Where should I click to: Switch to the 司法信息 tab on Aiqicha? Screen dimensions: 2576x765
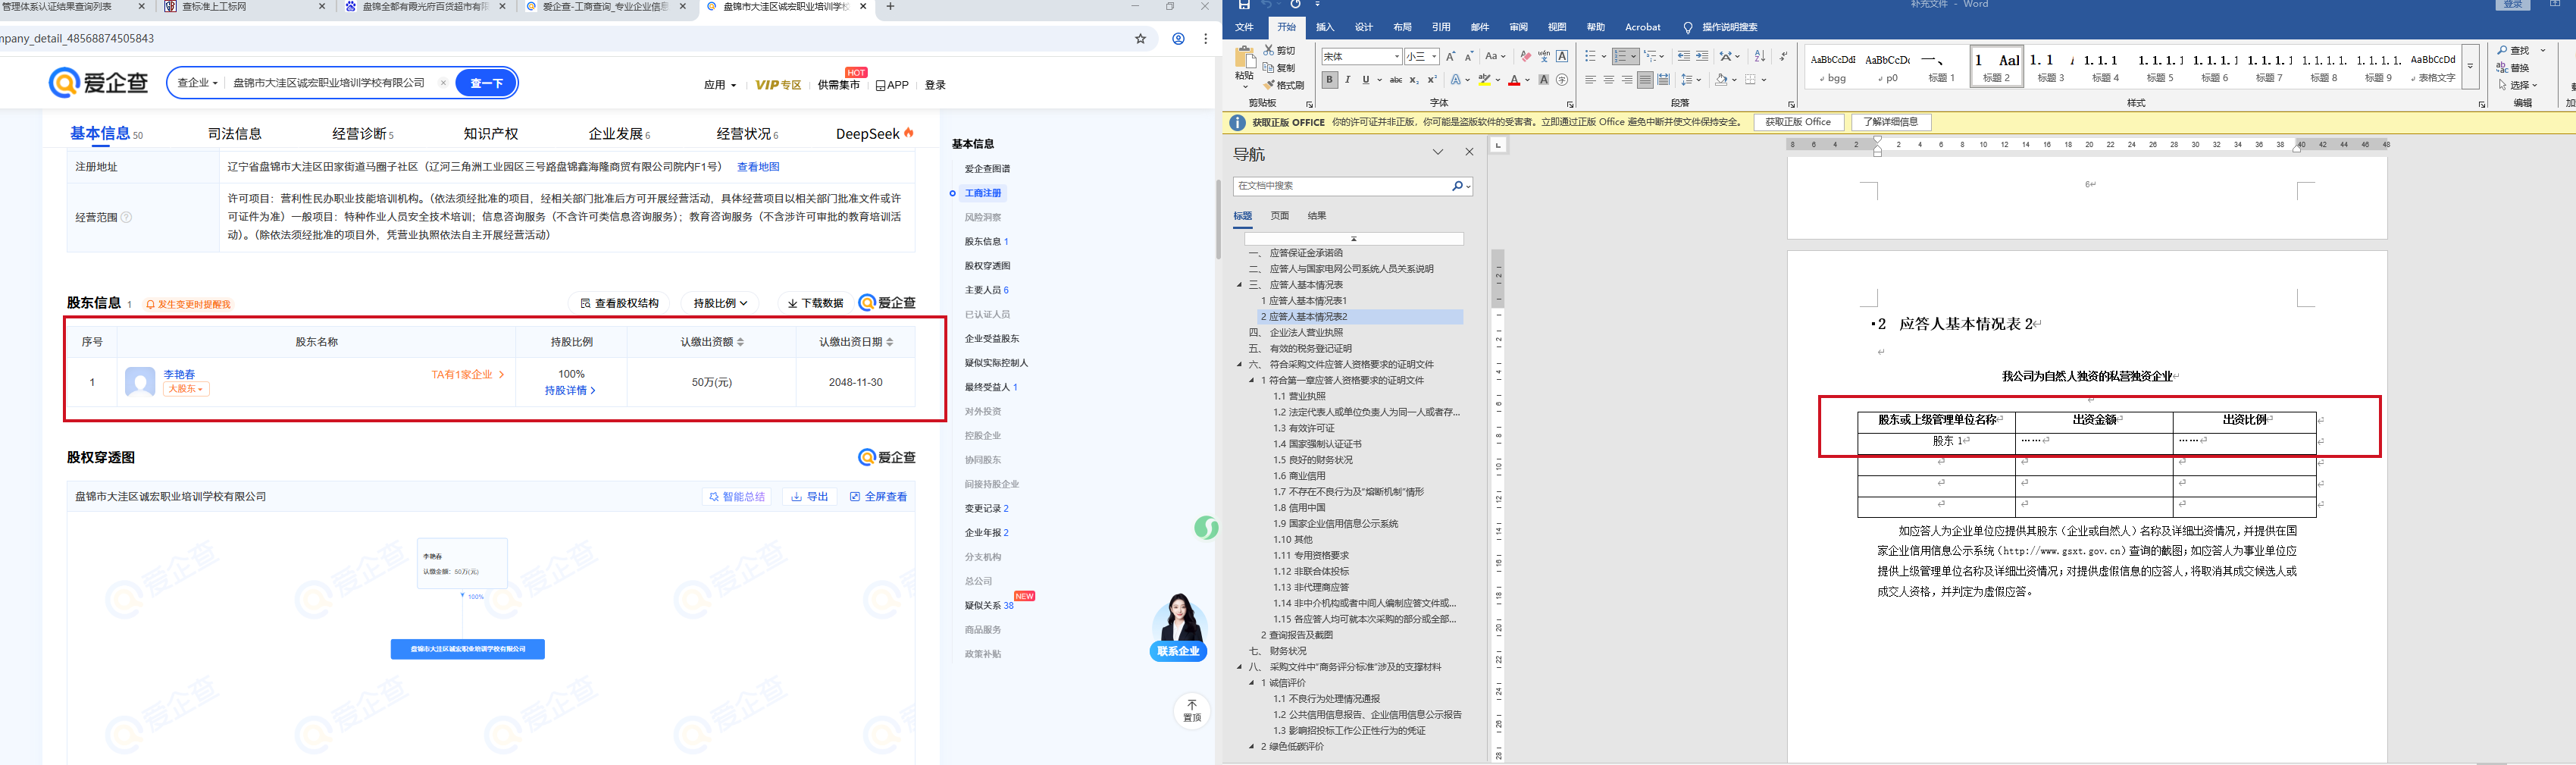click(235, 134)
